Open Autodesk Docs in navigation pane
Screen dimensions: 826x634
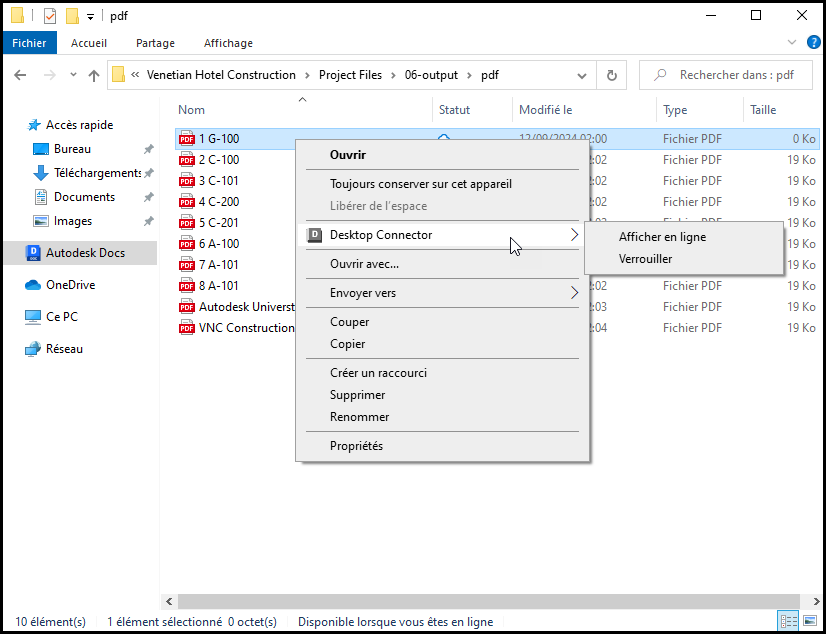pos(80,253)
